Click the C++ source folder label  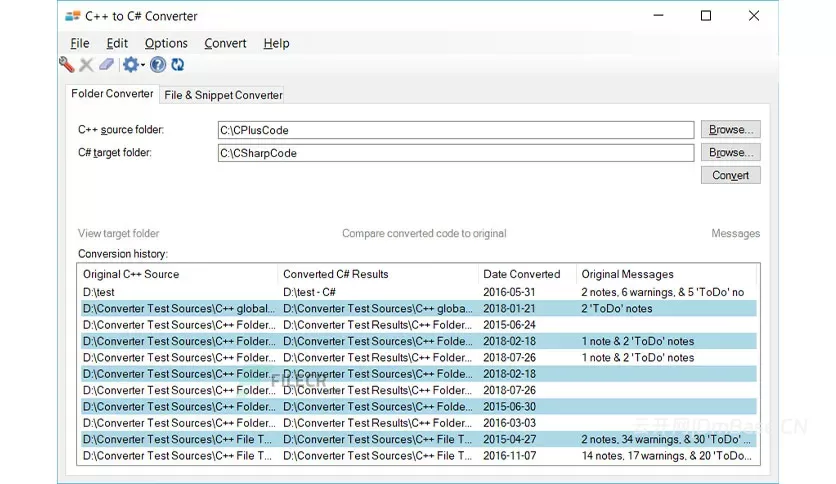[121, 130]
